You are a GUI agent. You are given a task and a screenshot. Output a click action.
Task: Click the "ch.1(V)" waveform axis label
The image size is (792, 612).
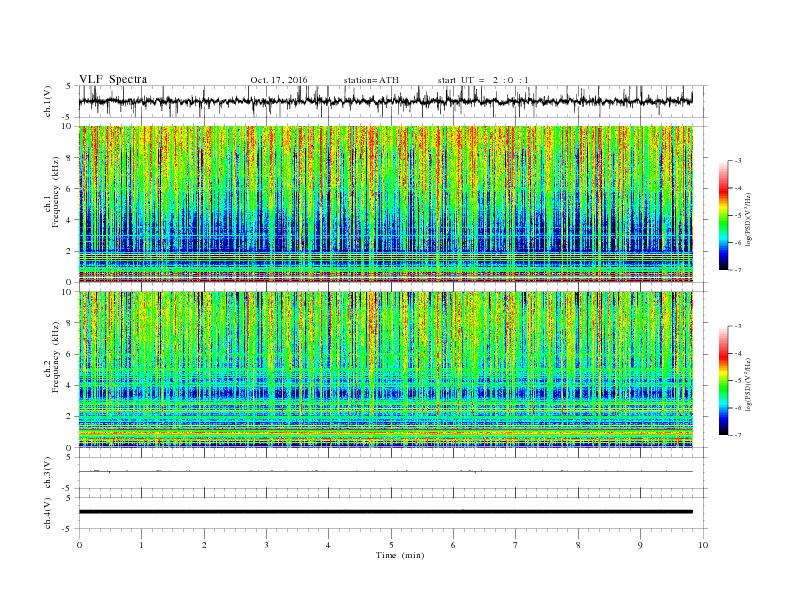coord(48,101)
